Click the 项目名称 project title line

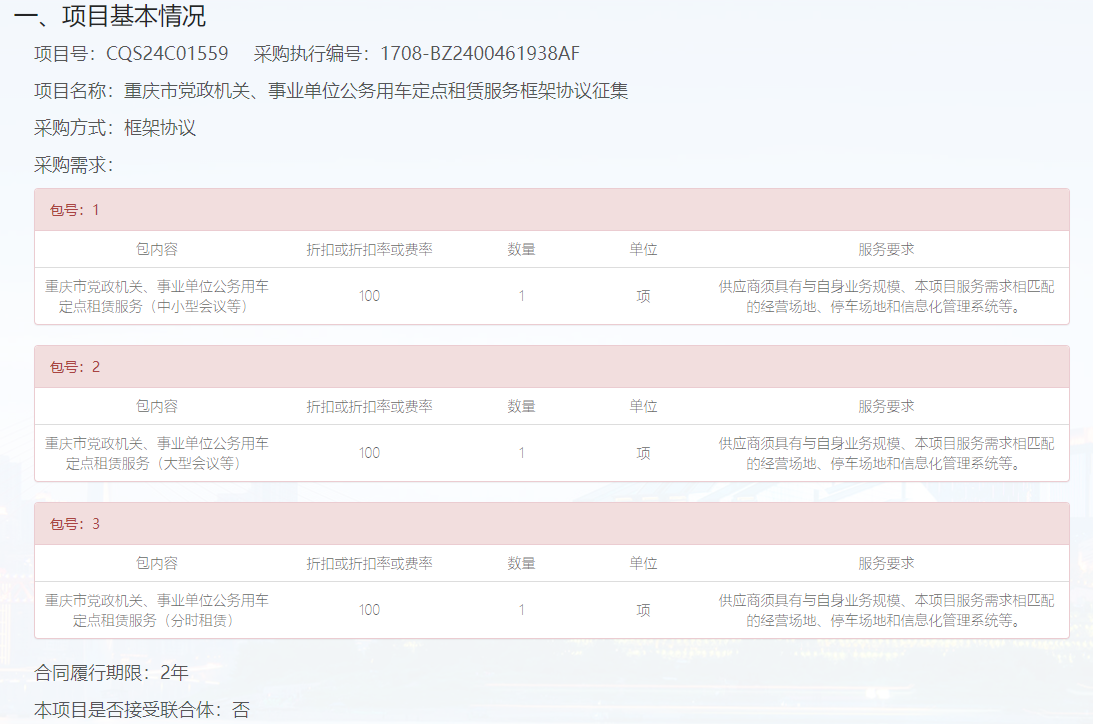click(x=331, y=91)
